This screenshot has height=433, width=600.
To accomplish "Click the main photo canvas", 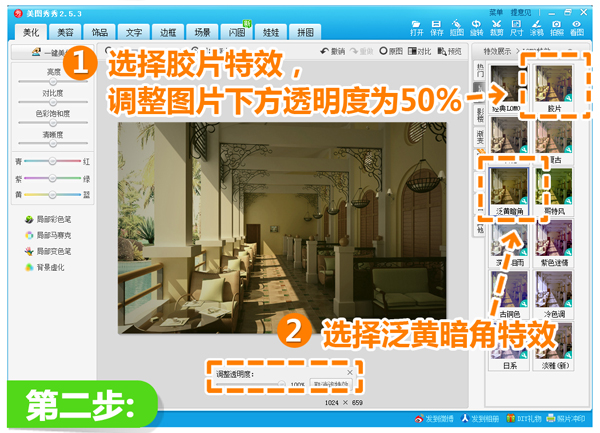I will pyautogui.click(x=282, y=228).
